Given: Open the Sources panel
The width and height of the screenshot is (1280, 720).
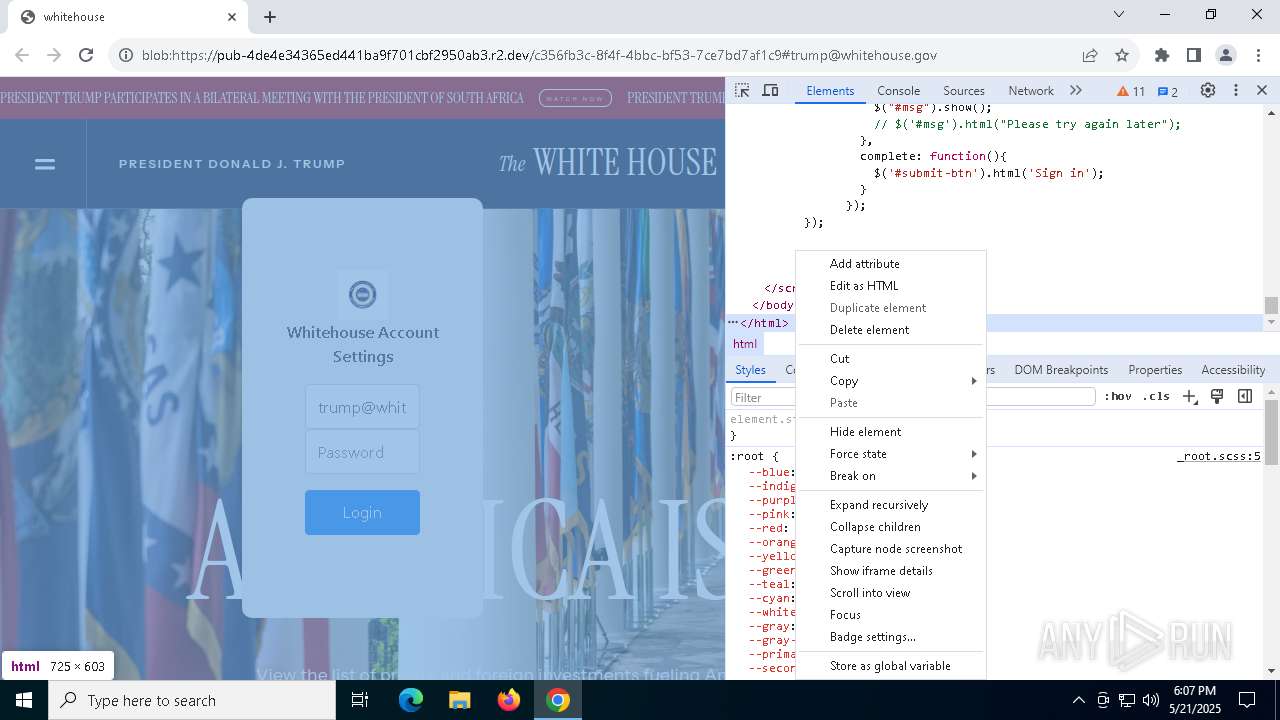Looking at the screenshot, I should click(x=964, y=90).
